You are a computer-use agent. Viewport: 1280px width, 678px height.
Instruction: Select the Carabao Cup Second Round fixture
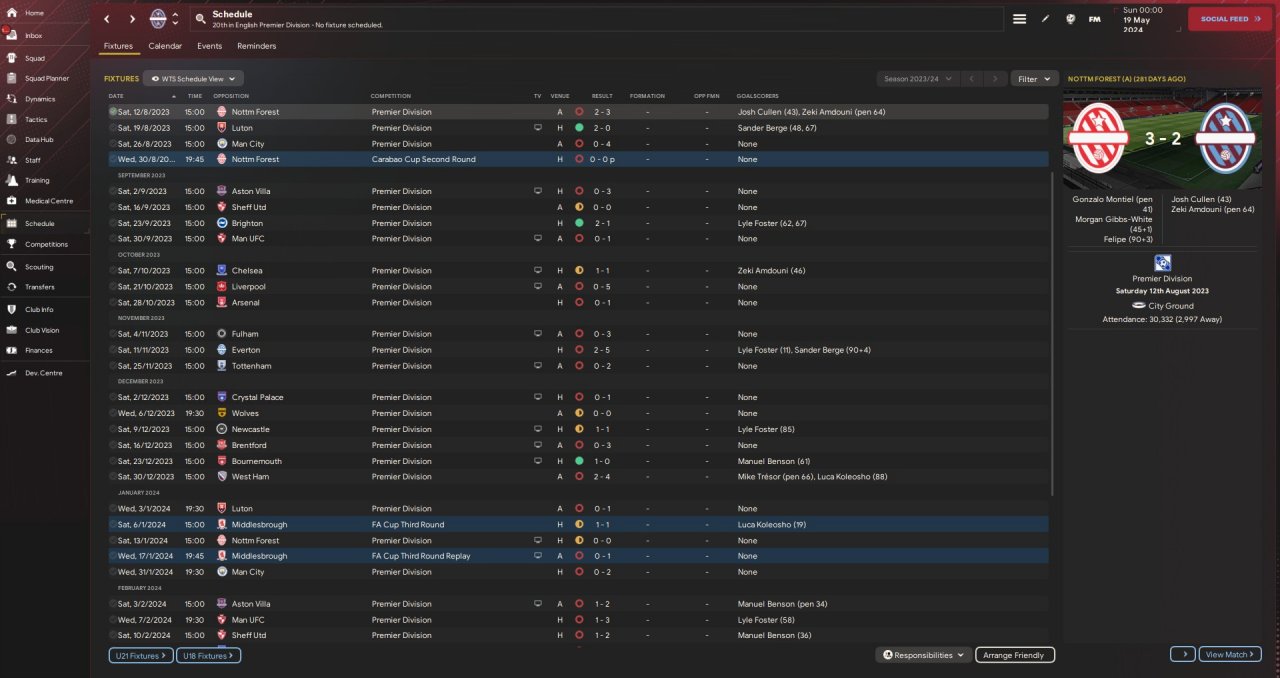click(578, 159)
